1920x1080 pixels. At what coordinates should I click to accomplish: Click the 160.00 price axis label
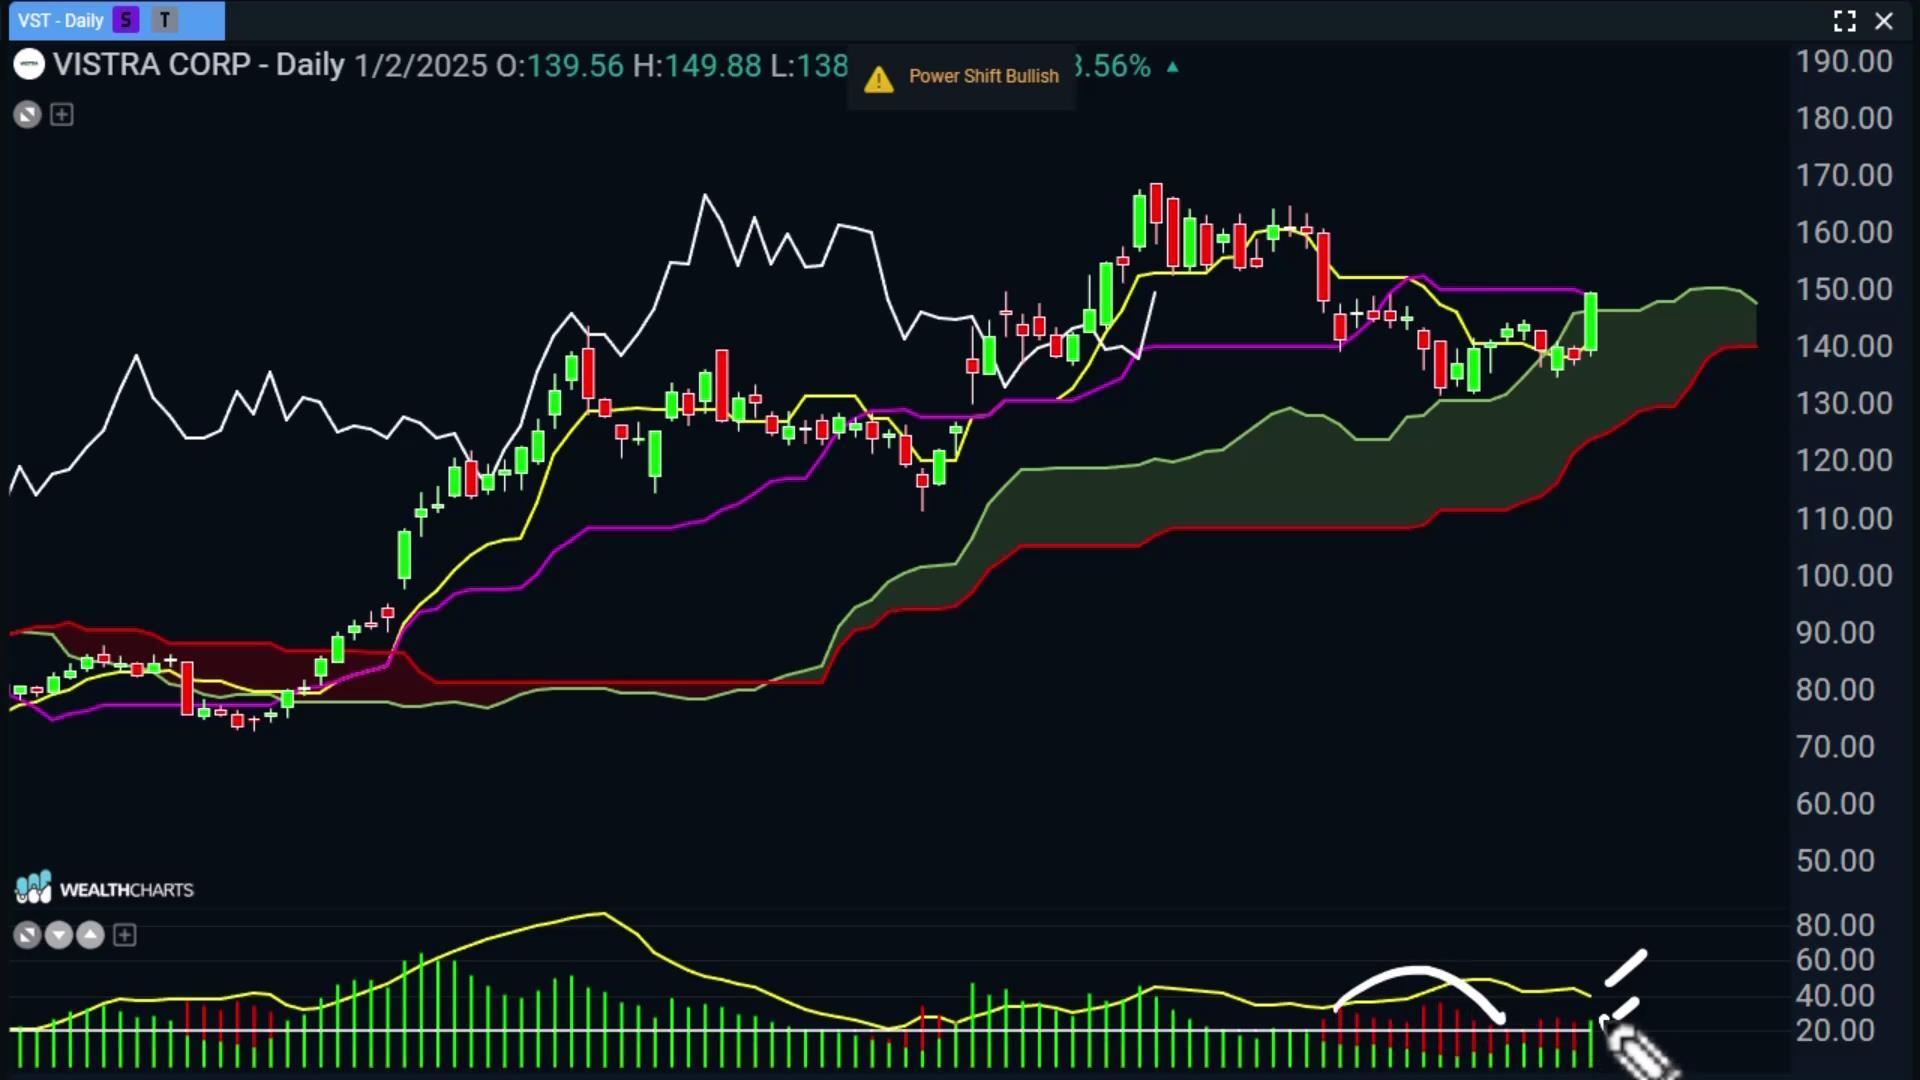pyautogui.click(x=1844, y=232)
